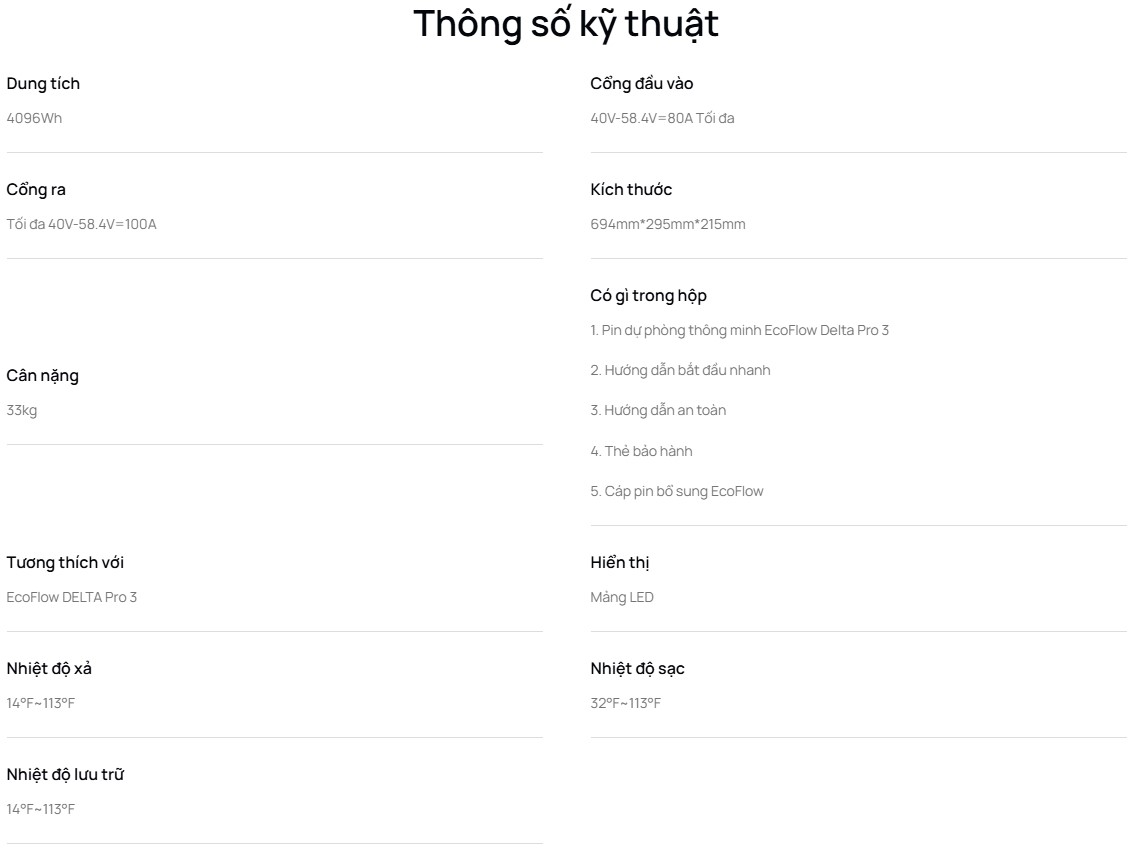Select the "Màng LED" display value

coord(622,597)
